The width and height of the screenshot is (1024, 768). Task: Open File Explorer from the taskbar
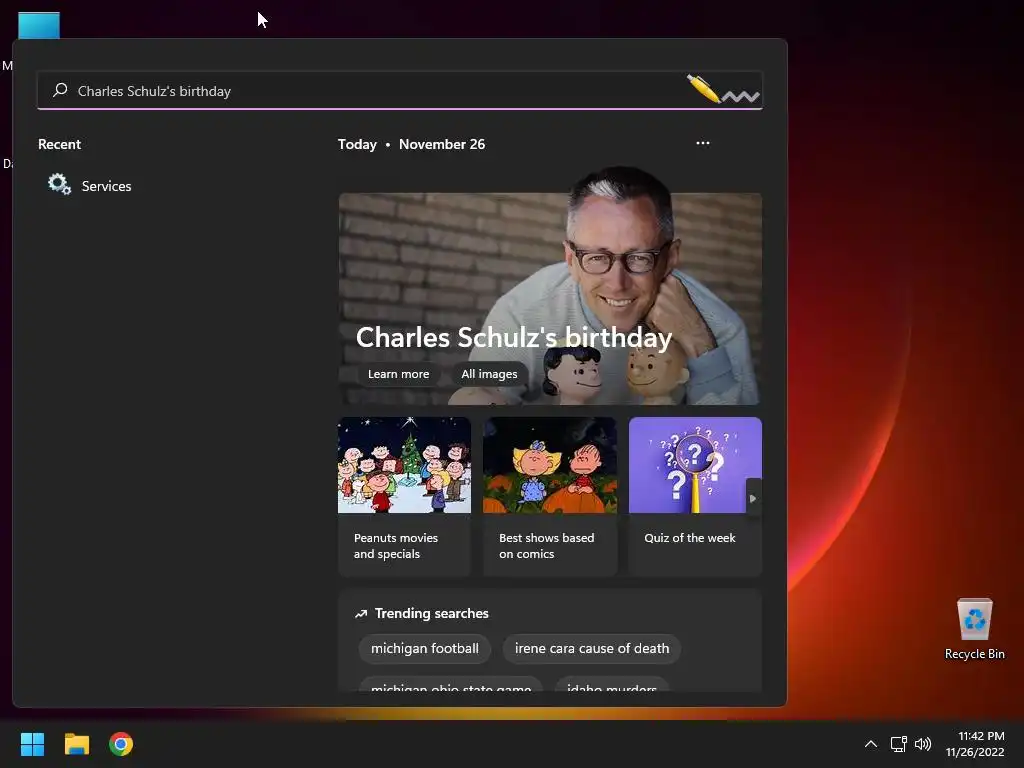pos(76,744)
